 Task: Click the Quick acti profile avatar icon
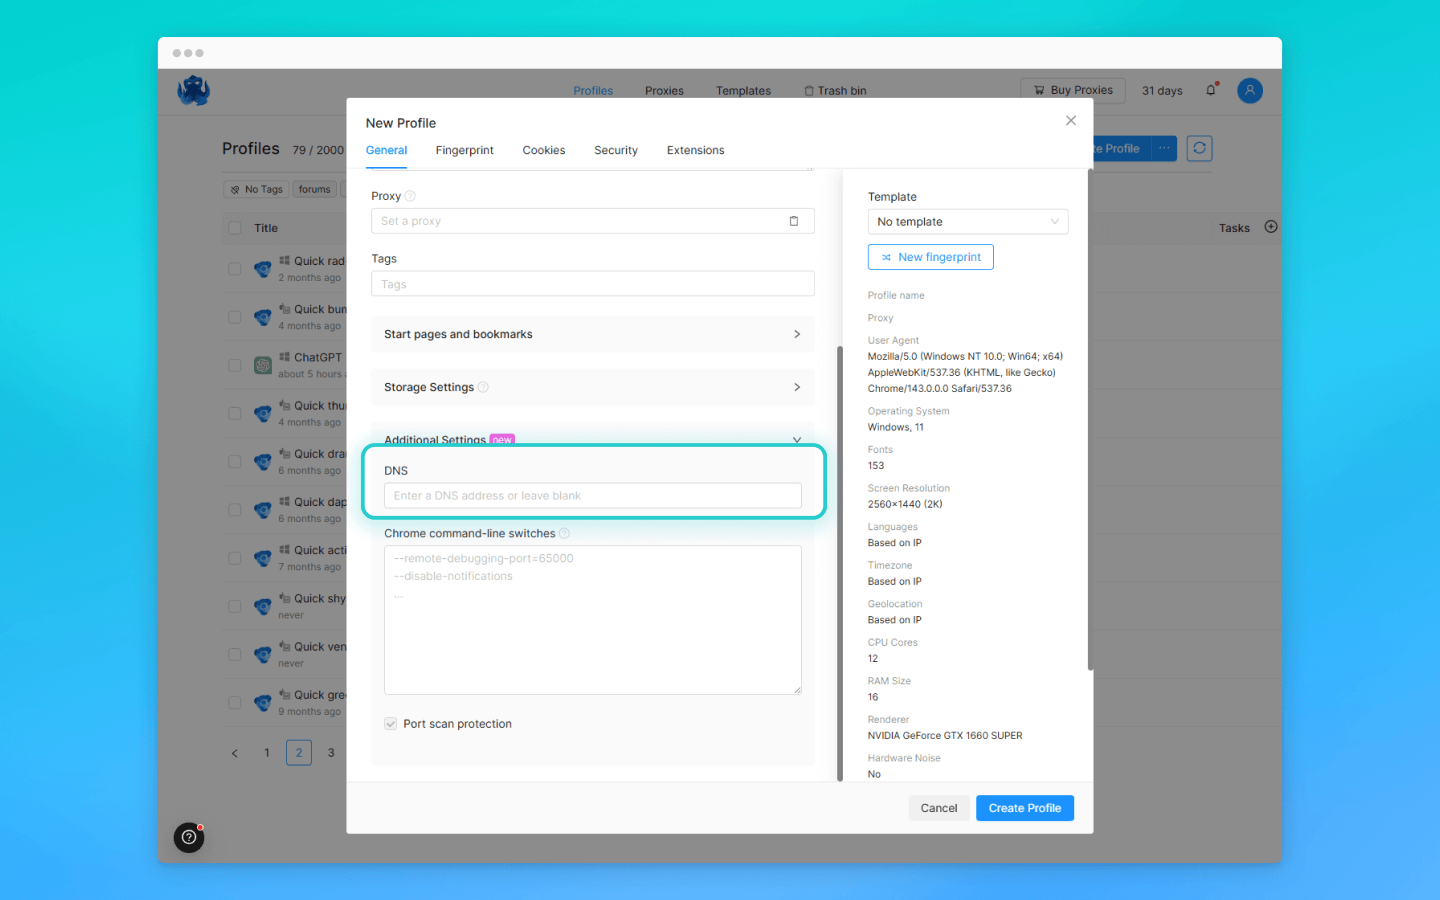[263, 558]
